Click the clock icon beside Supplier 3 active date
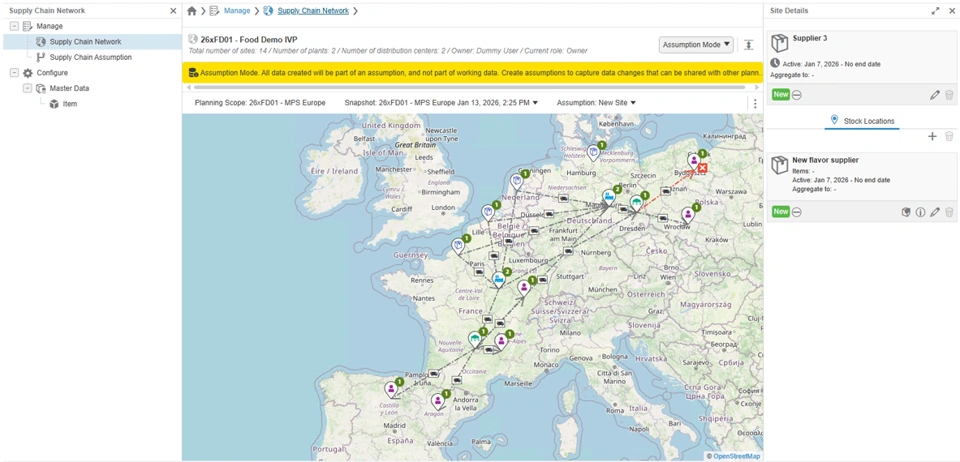The width and height of the screenshot is (960, 462). 775,63
